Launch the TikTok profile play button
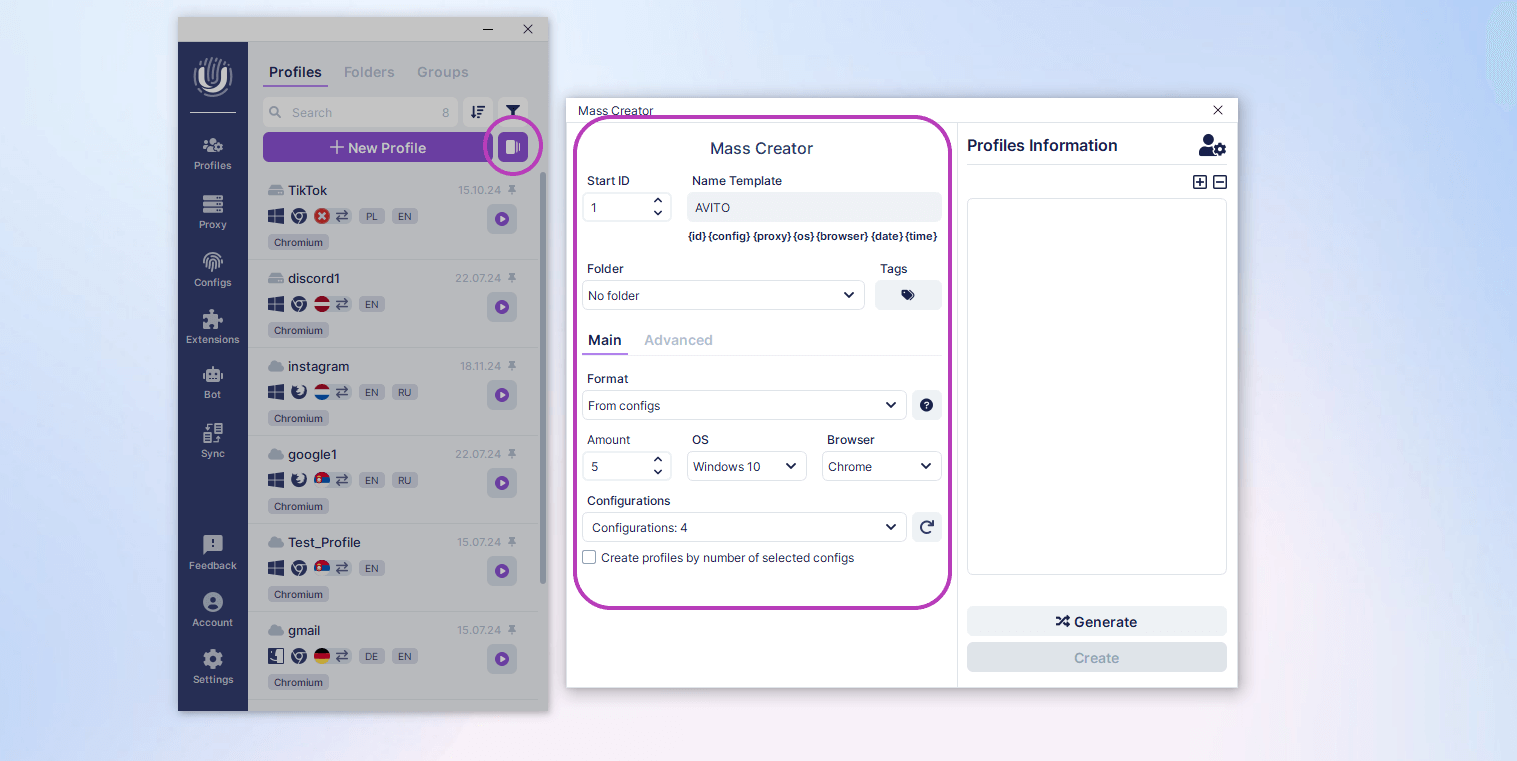This screenshot has width=1517, height=761. point(502,219)
